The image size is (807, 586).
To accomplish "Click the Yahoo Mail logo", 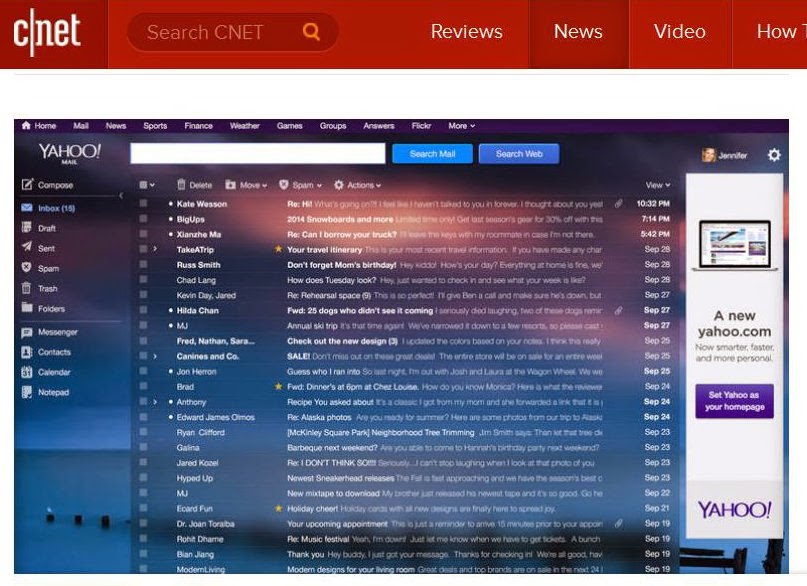I will pyautogui.click(x=69, y=153).
